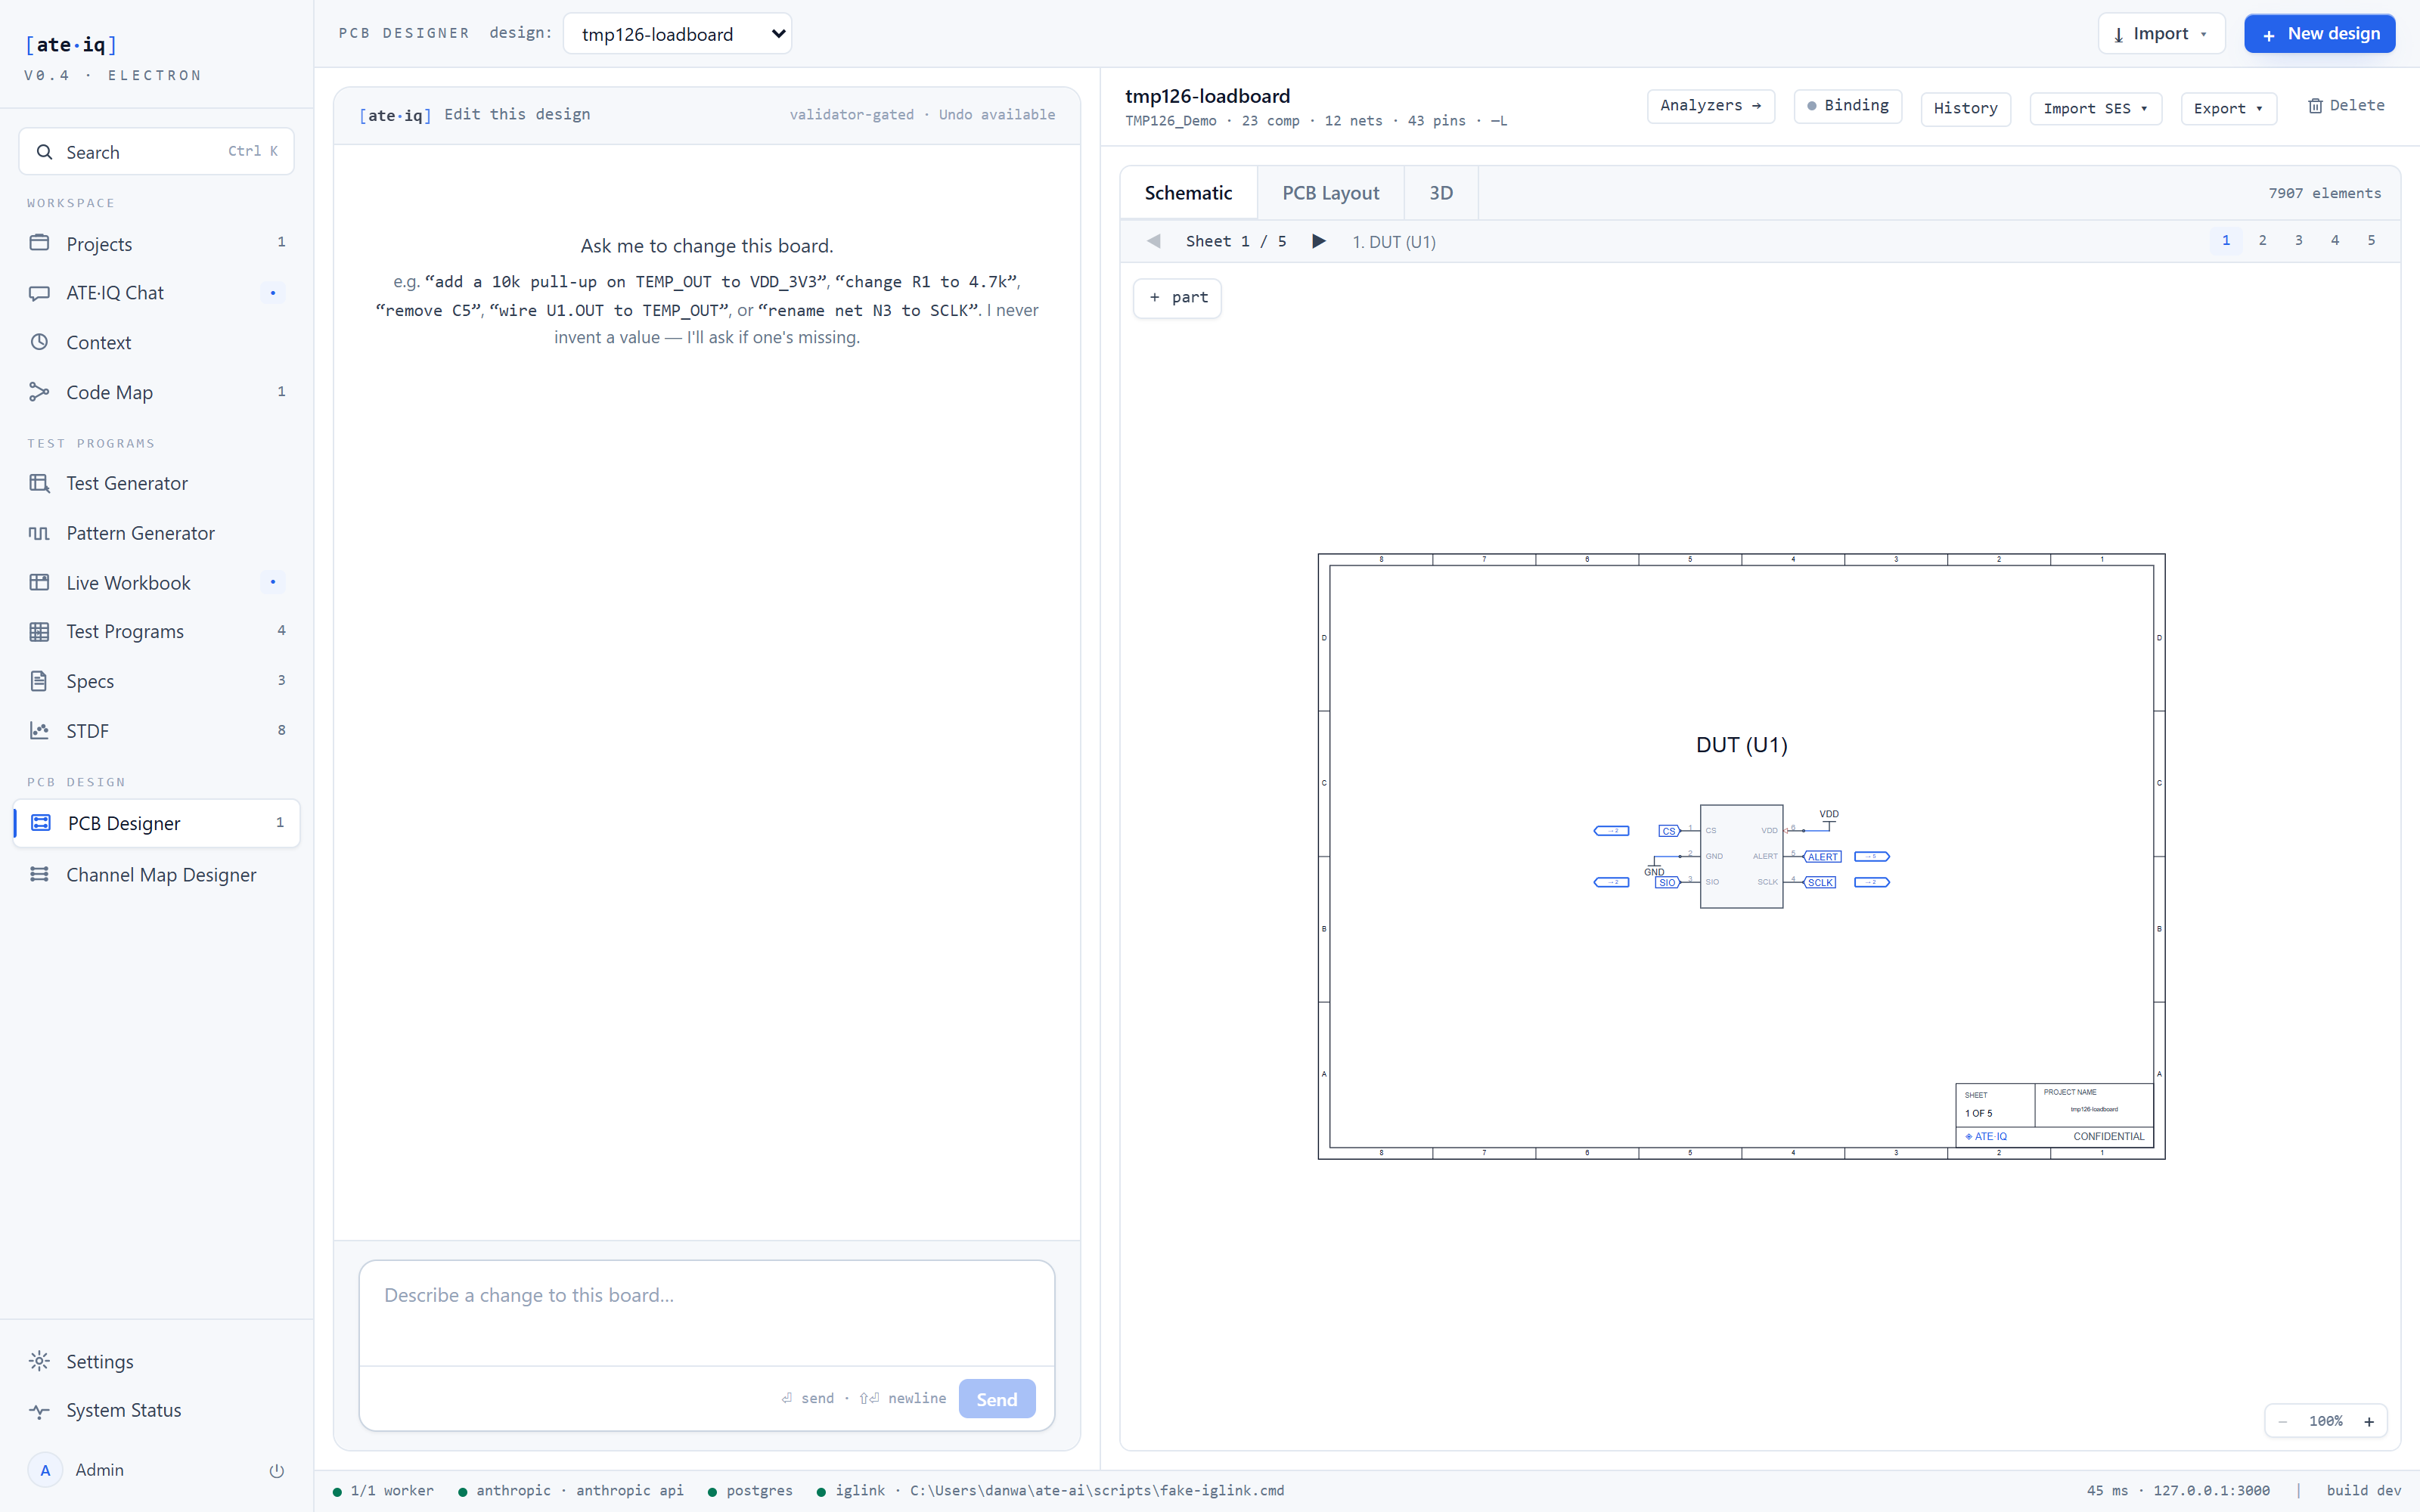Open the Context page
The width and height of the screenshot is (2420, 1512).
156,342
